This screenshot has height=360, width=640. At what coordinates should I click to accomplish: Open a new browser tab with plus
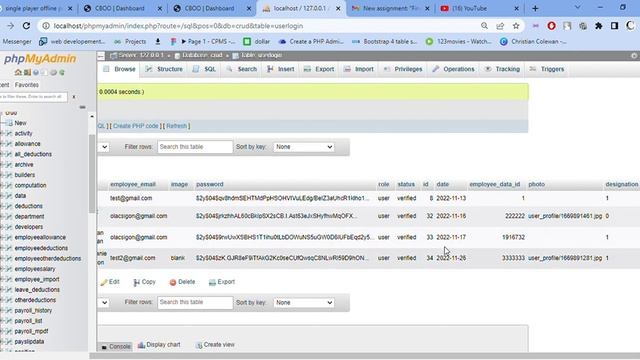[x=535, y=8]
